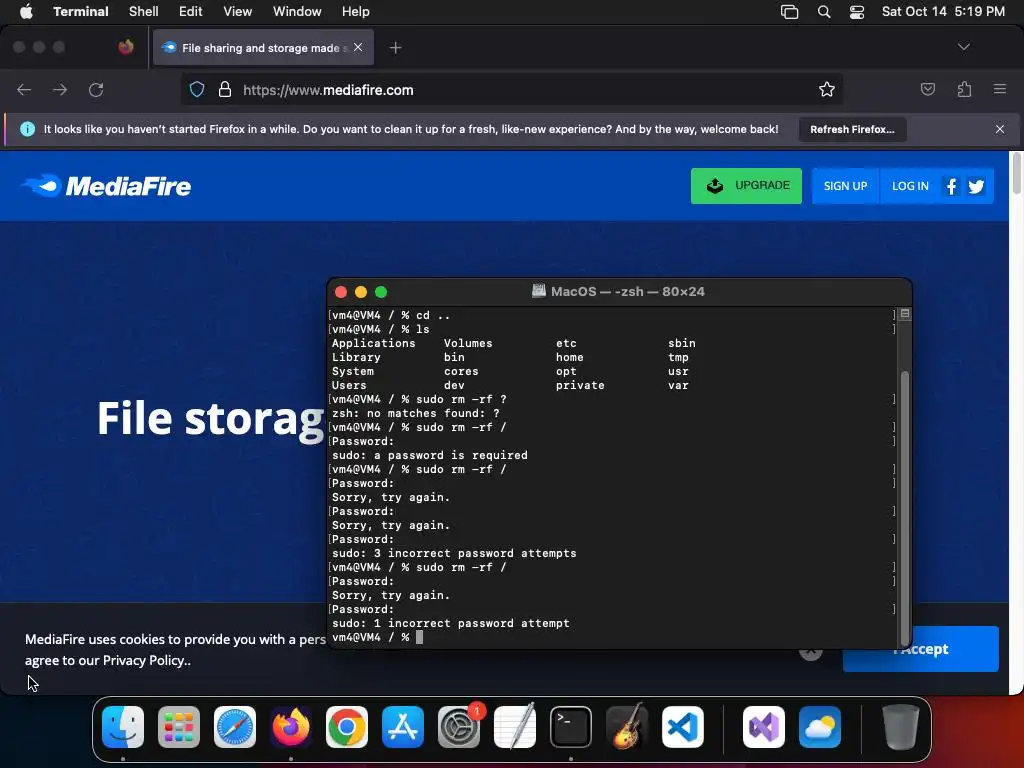Click the green UPGRADE button

click(x=746, y=185)
